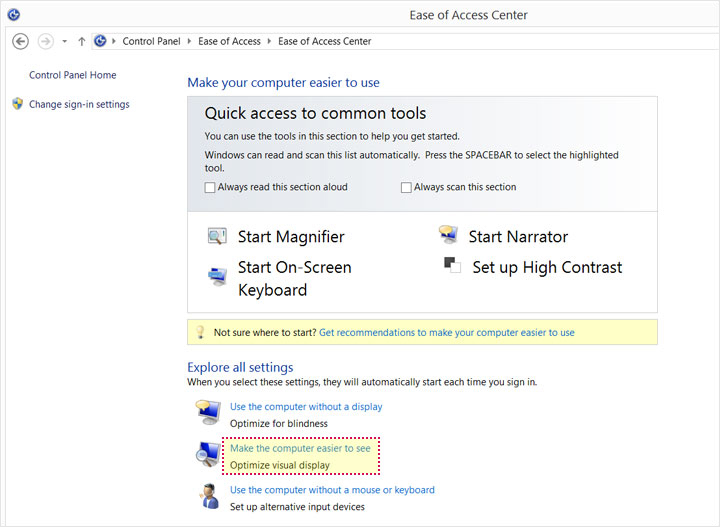Navigate to Control Panel in breadcrumb

[152, 41]
